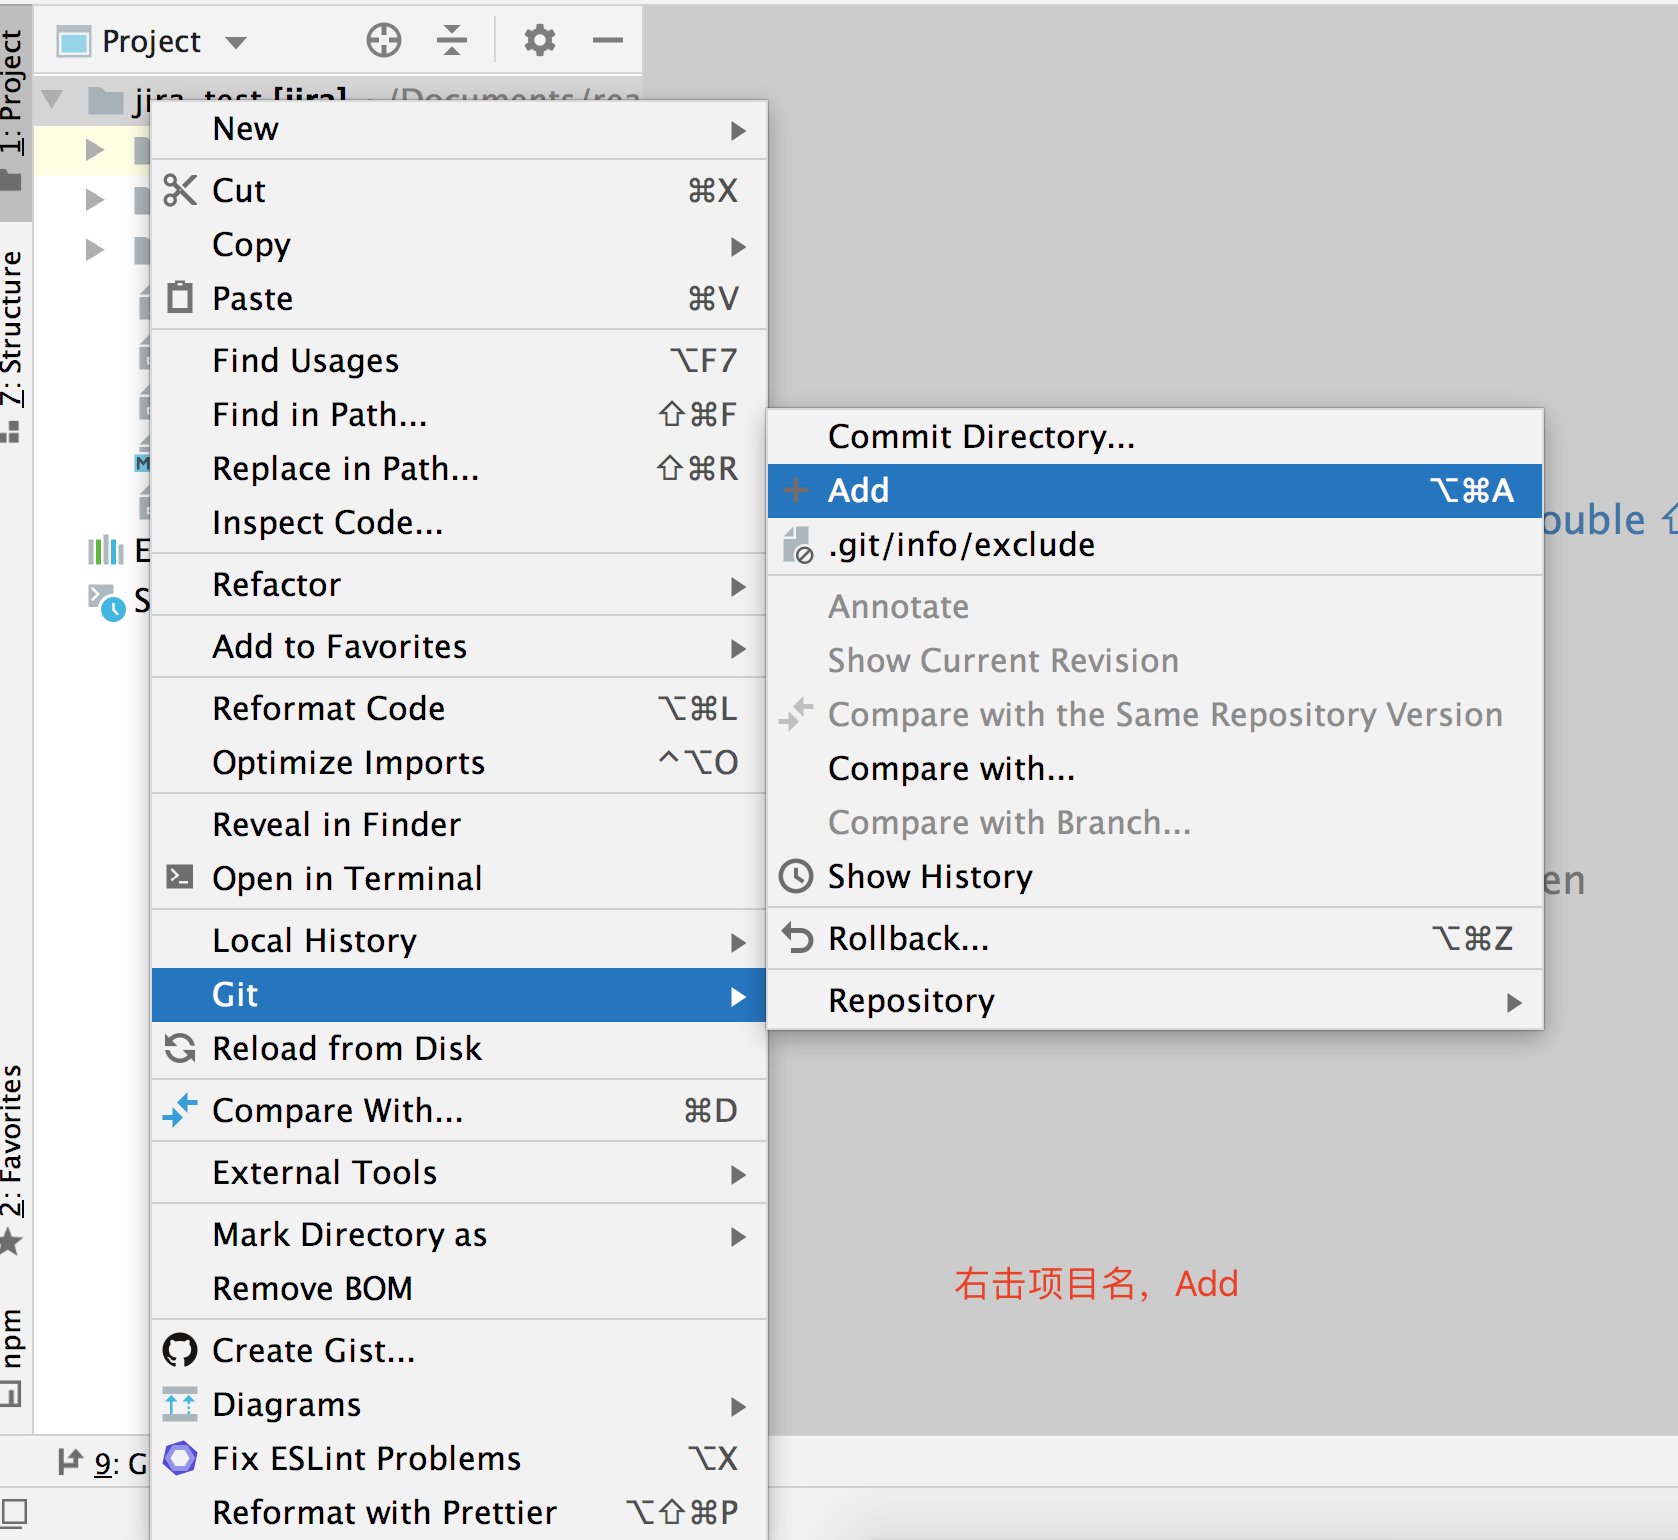Open the Local History submenu

(459, 940)
